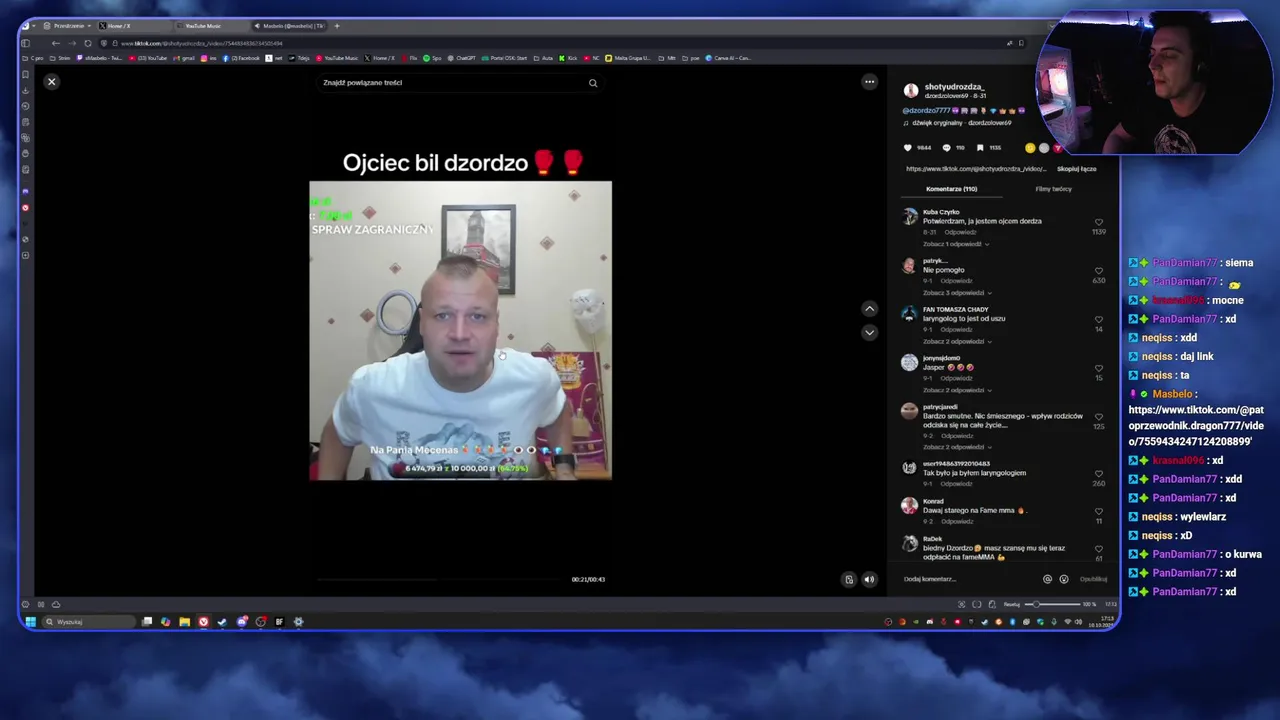Screen dimensions: 1280x720
Task: Like the video with heart icon 9844
Action: pyautogui.click(x=909, y=148)
